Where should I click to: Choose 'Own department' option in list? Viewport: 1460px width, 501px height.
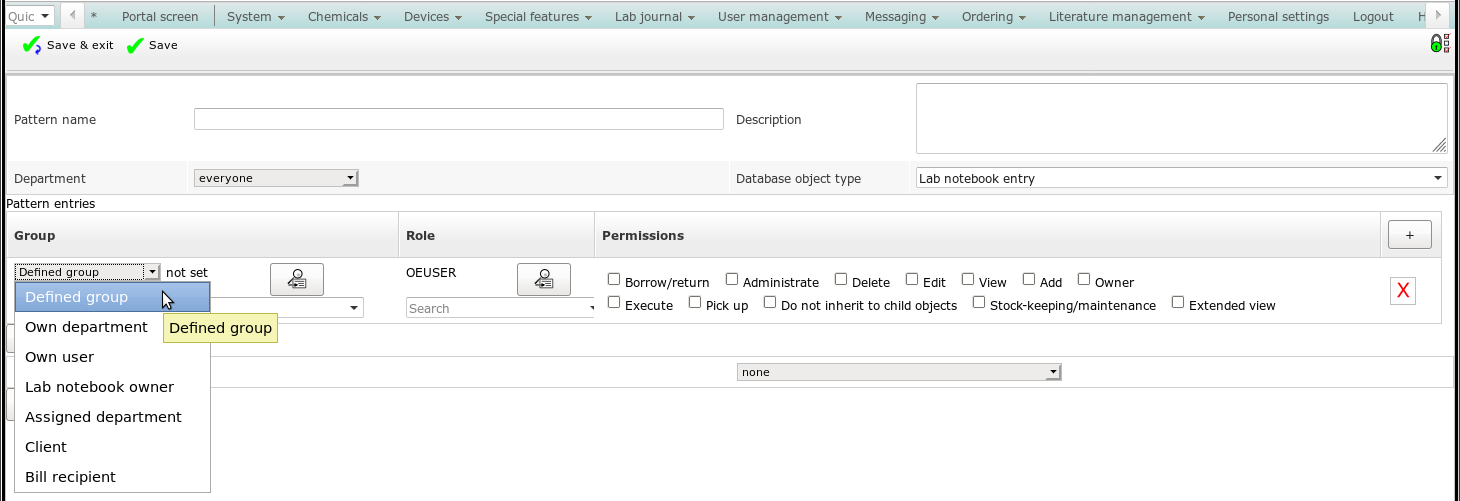tap(86, 327)
